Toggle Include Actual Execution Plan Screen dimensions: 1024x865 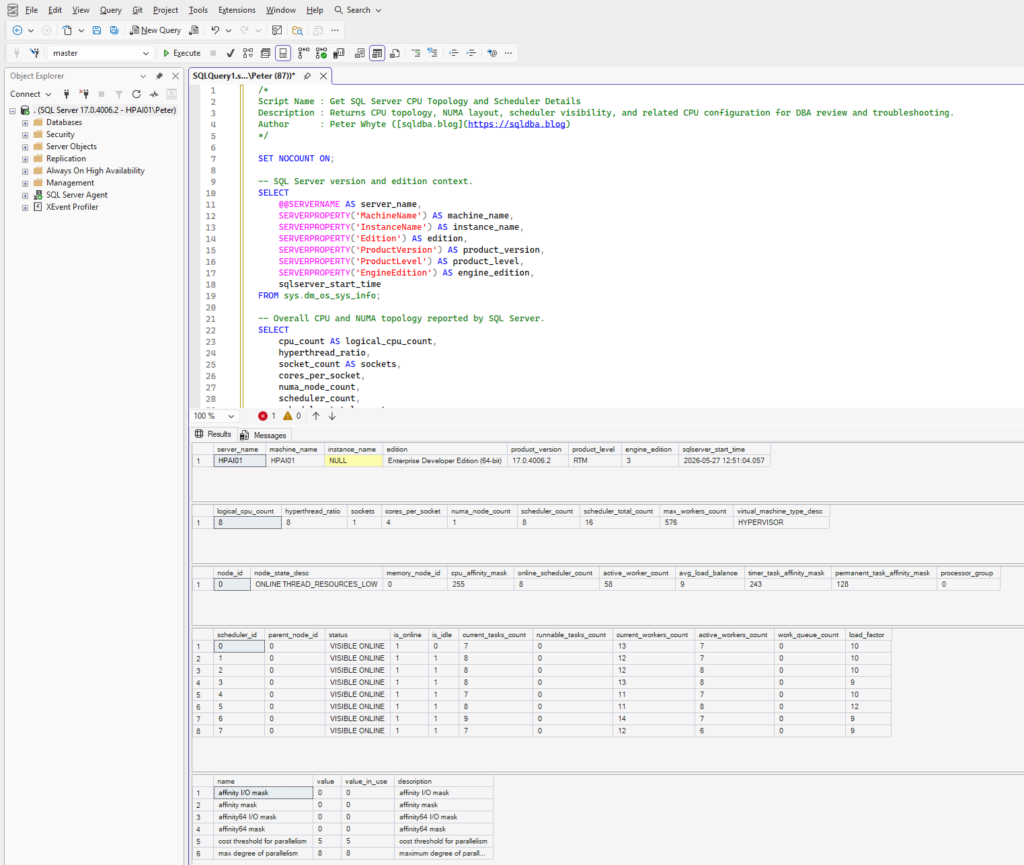coord(303,53)
